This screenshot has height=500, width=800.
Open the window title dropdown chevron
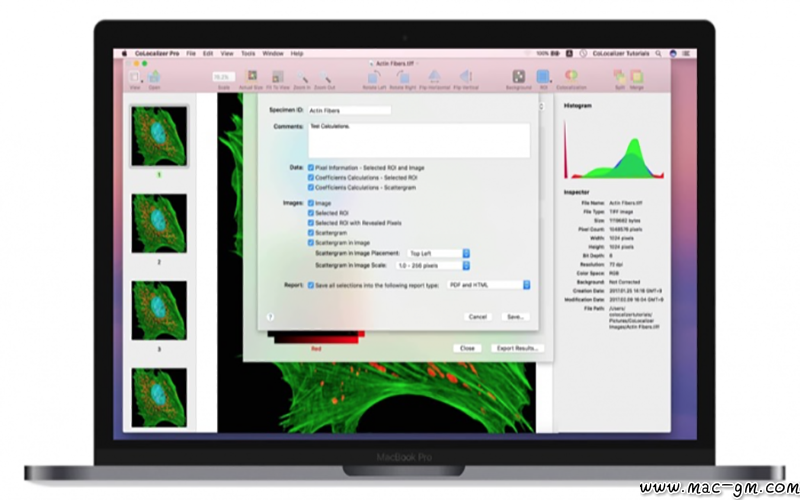tap(417, 64)
